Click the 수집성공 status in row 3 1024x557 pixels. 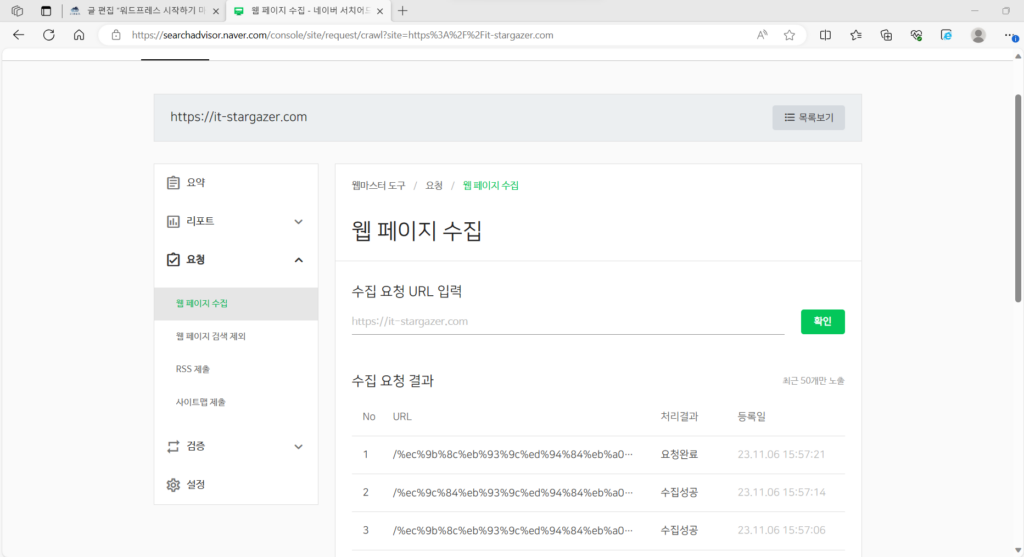tap(679, 530)
